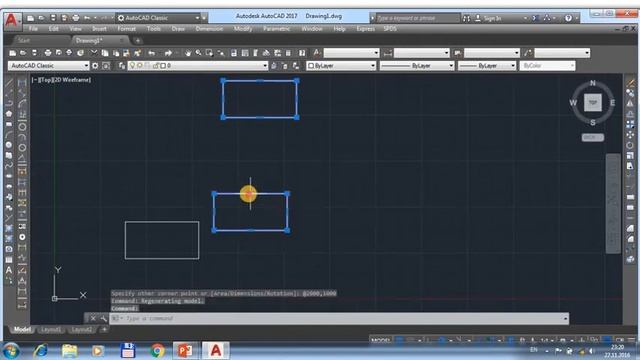Open the Format menu
The height and width of the screenshot is (360, 640).
click(x=127, y=29)
